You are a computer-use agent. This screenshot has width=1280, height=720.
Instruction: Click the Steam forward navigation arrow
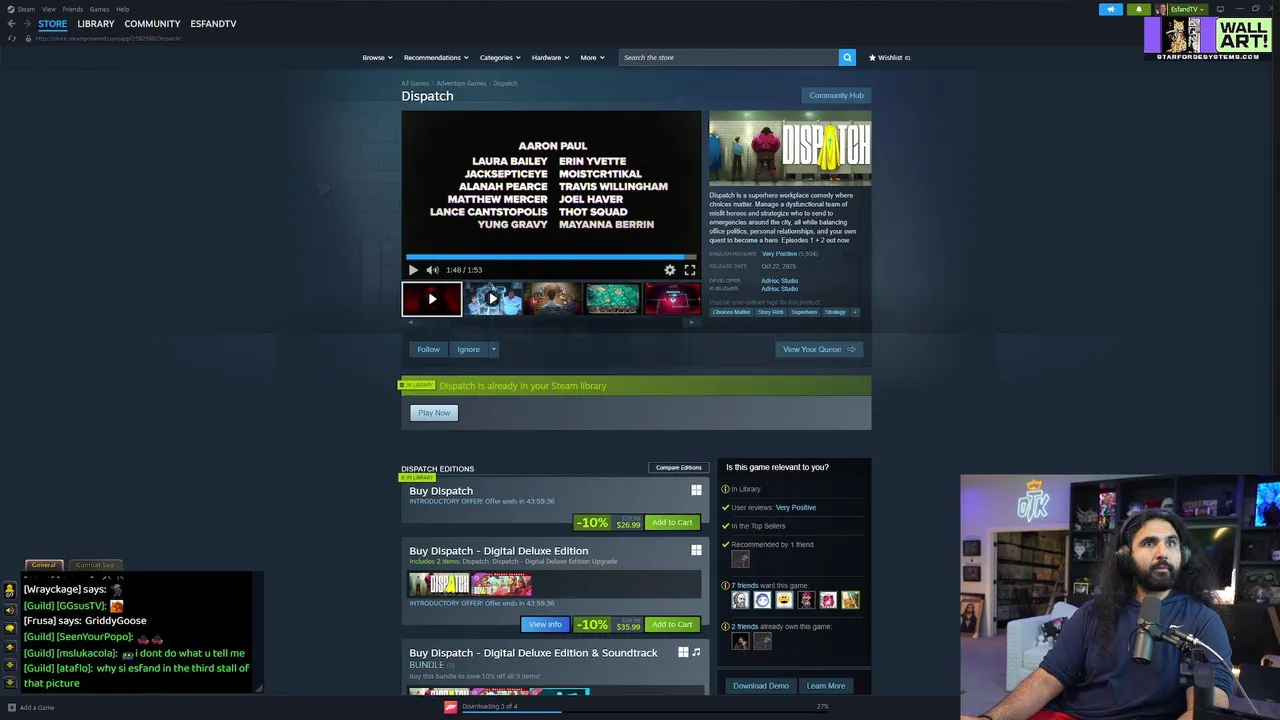tap(26, 23)
